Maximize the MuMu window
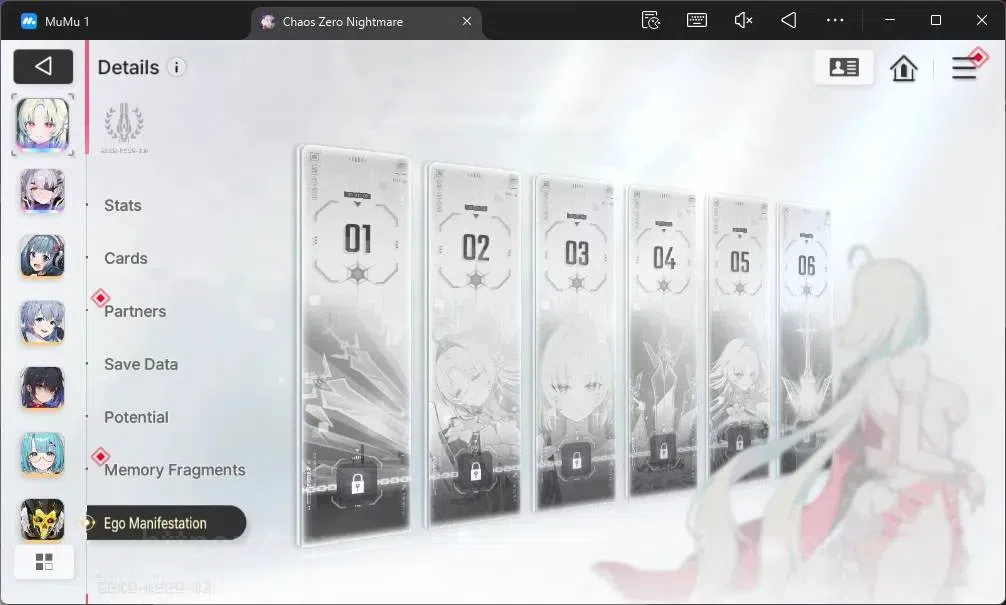This screenshot has height=605, width=1006. 935,21
